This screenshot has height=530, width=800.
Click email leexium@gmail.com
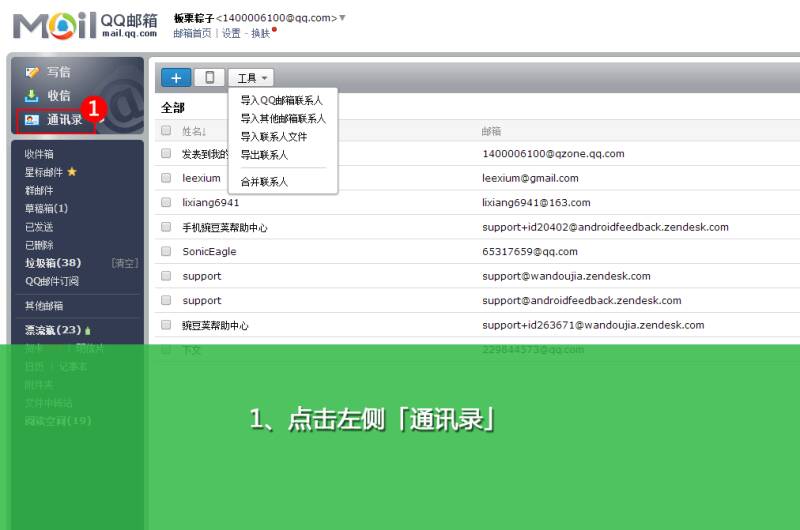tap(530, 178)
